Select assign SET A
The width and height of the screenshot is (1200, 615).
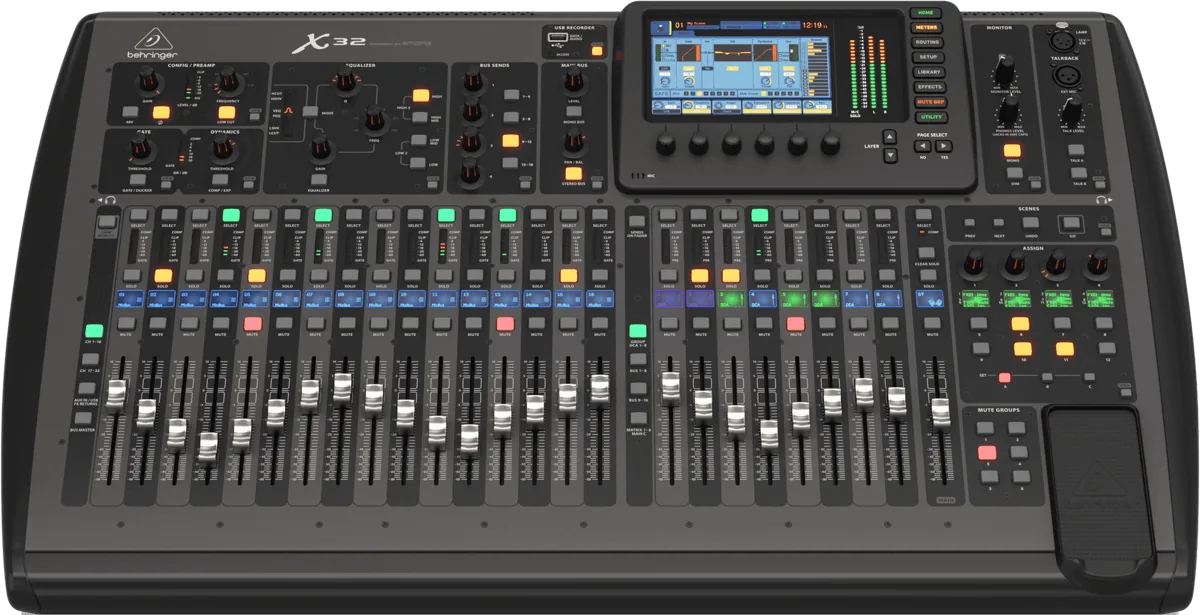1004,376
